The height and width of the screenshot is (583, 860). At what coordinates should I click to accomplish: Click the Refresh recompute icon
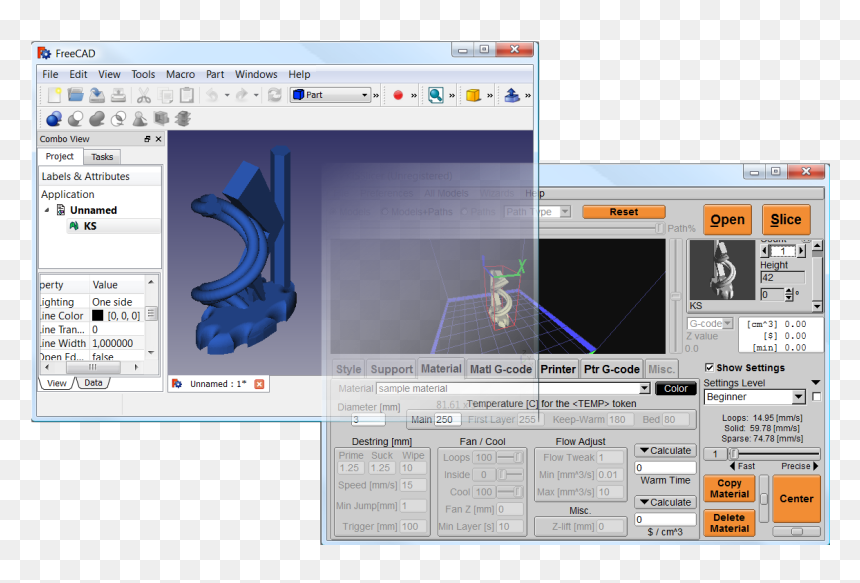click(x=274, y=95)
